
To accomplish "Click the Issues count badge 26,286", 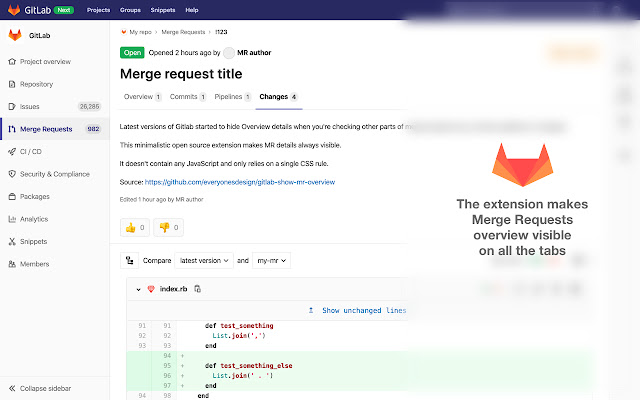I will pyautogui.click(x=89, y=107).
